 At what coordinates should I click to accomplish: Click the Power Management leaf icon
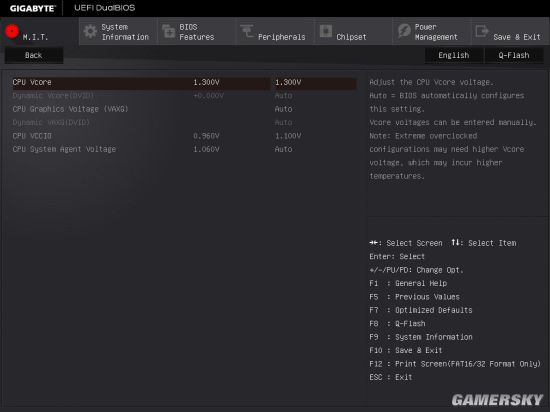[404, 31]
